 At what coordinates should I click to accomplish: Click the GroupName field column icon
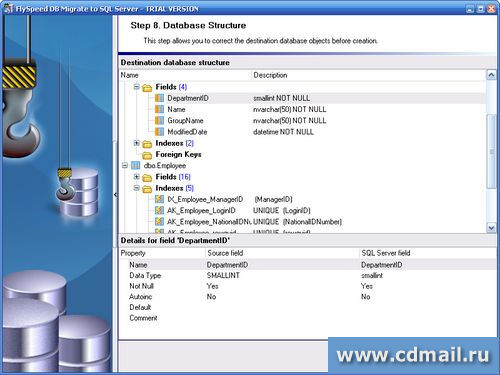tap(159, 121)
